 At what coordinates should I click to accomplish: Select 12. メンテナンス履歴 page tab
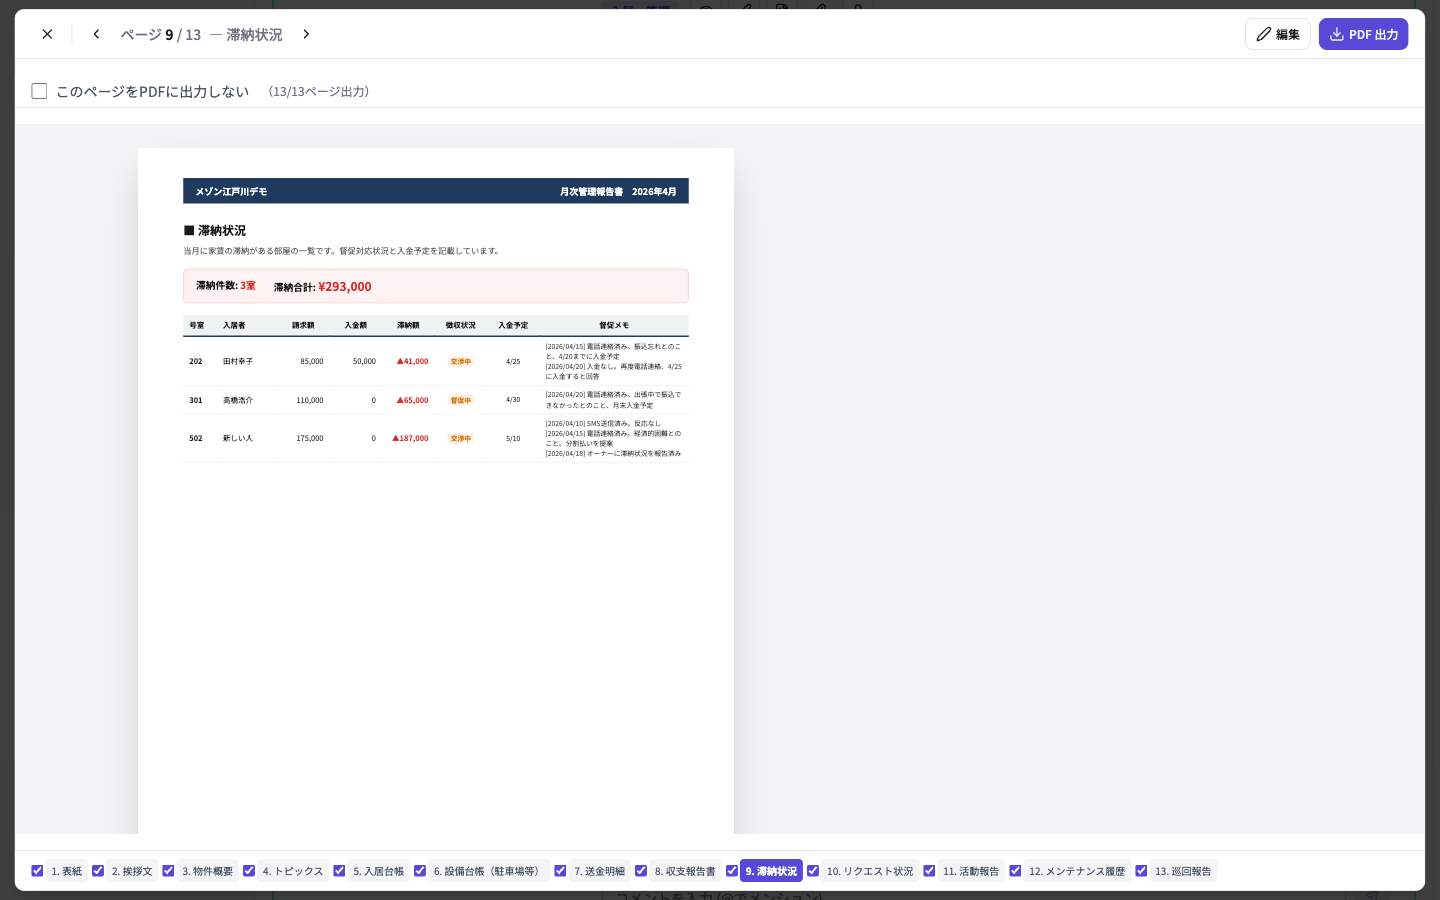pos(1077,871)
